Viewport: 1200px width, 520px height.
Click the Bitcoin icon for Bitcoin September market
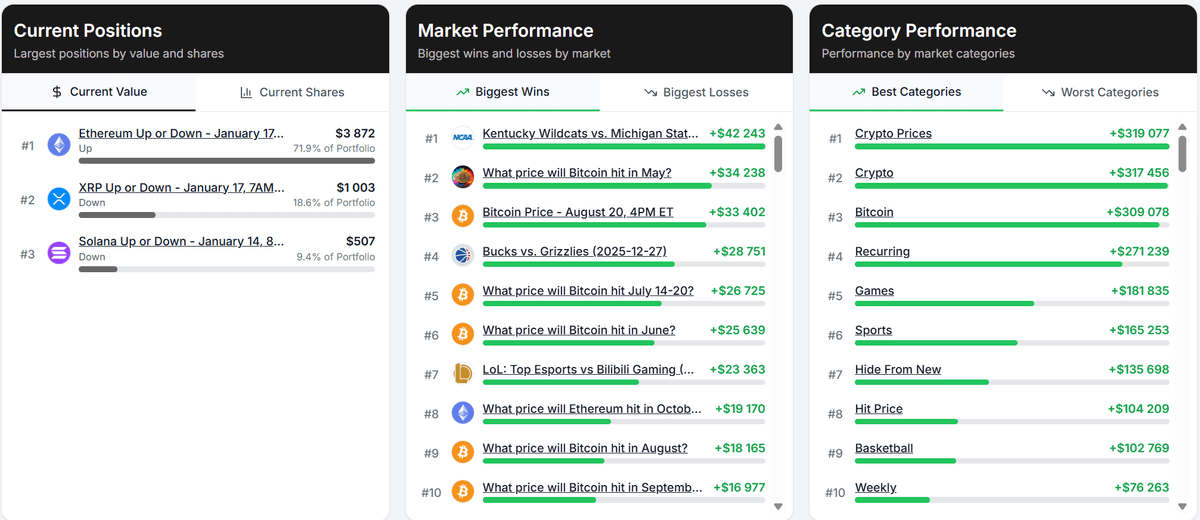coord(463,492)
